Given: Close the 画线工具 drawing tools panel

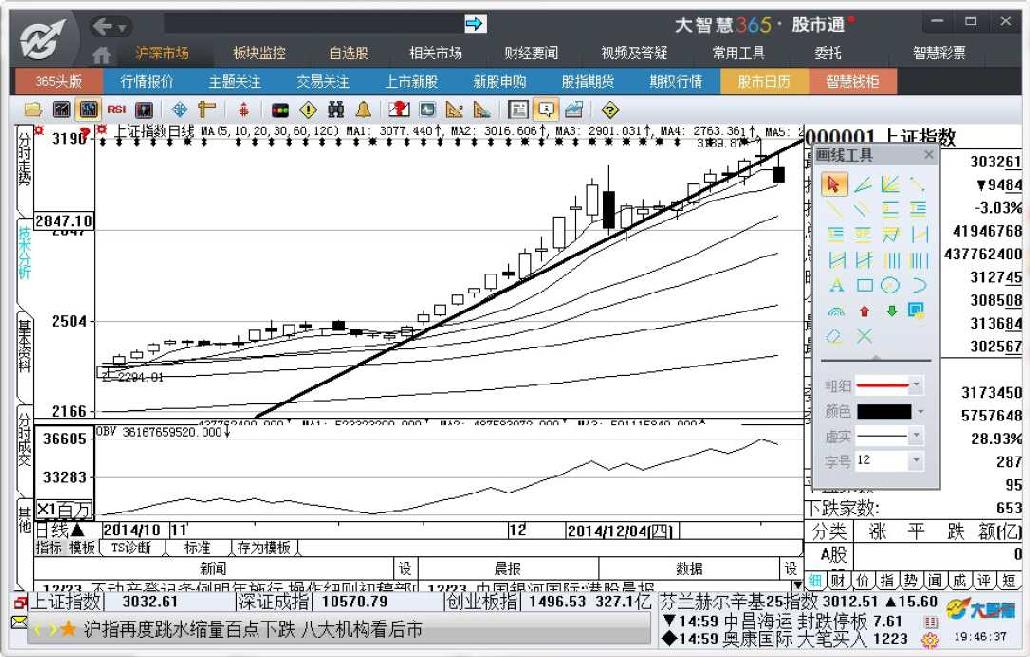Looking at the screenshot, I should click(x=928, y=154).
